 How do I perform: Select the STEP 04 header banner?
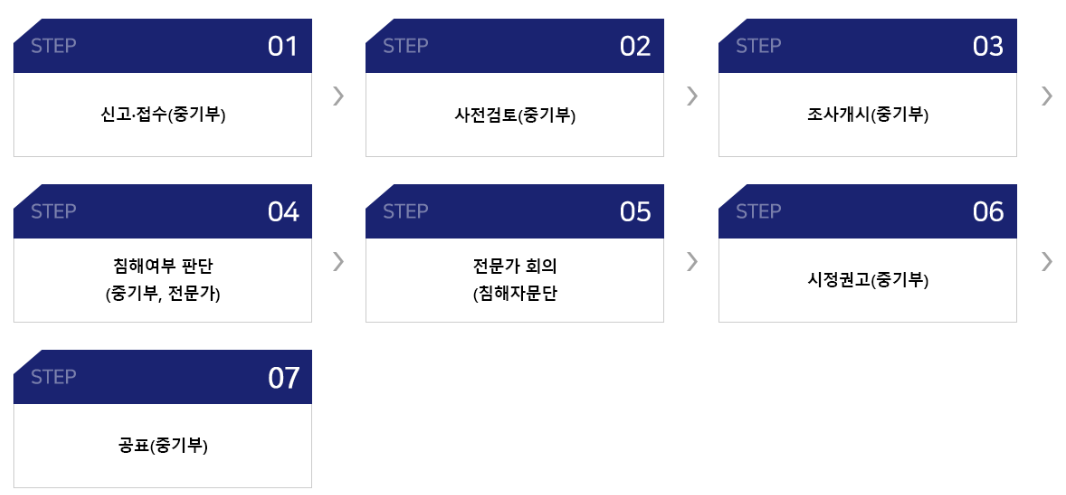click(x=162, y=211)
